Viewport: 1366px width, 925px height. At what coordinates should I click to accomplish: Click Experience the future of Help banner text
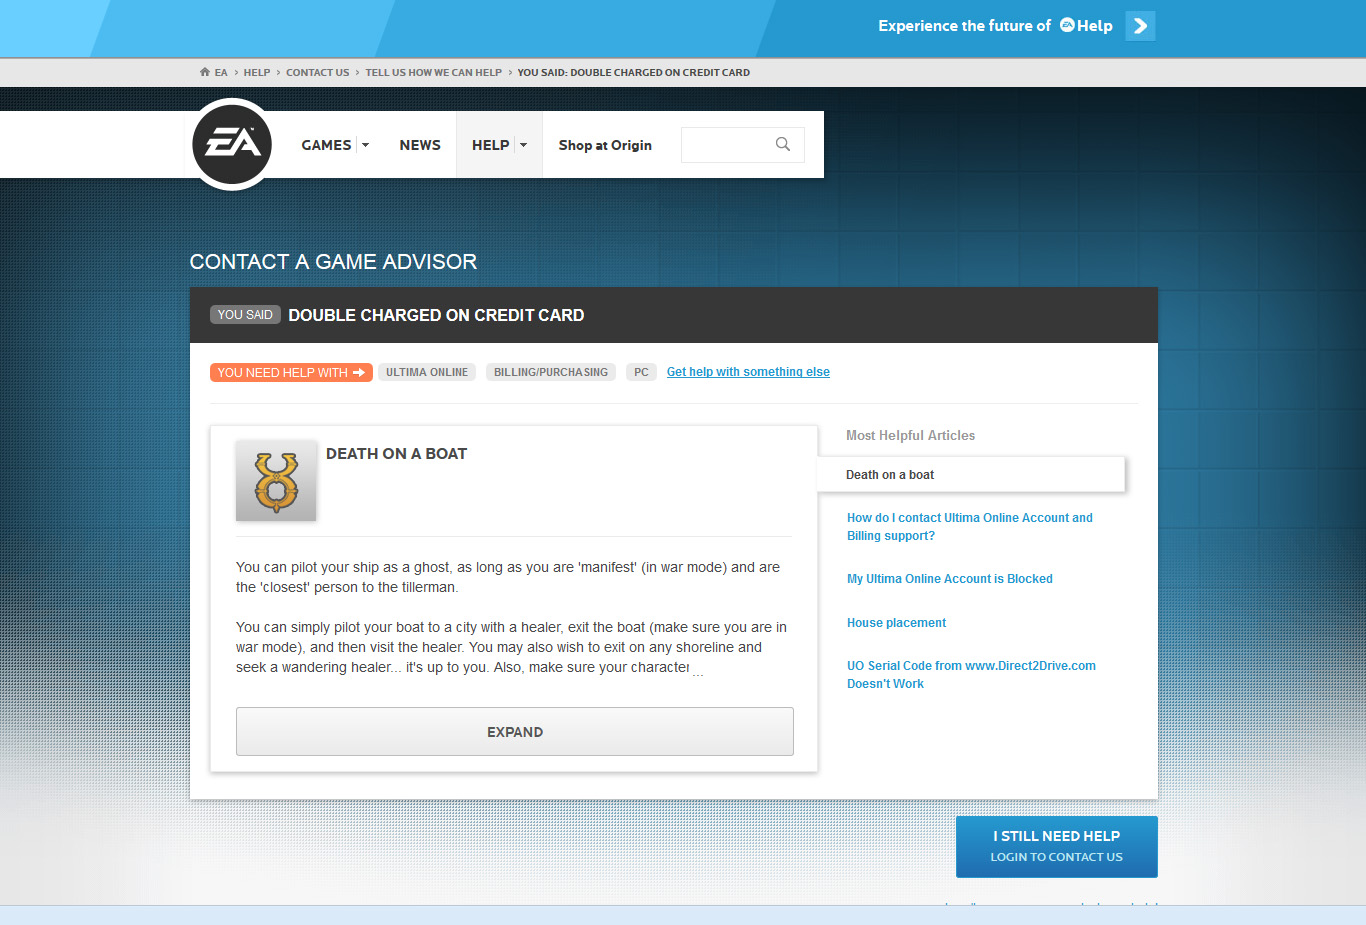pyautogui.click(x=995, y=26)
